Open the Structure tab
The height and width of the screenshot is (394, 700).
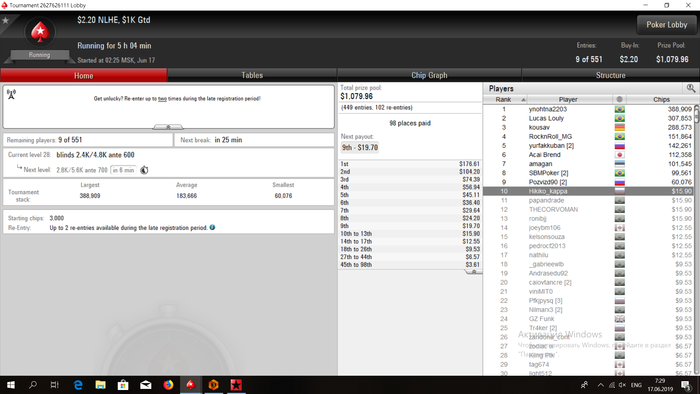point(610,75)
